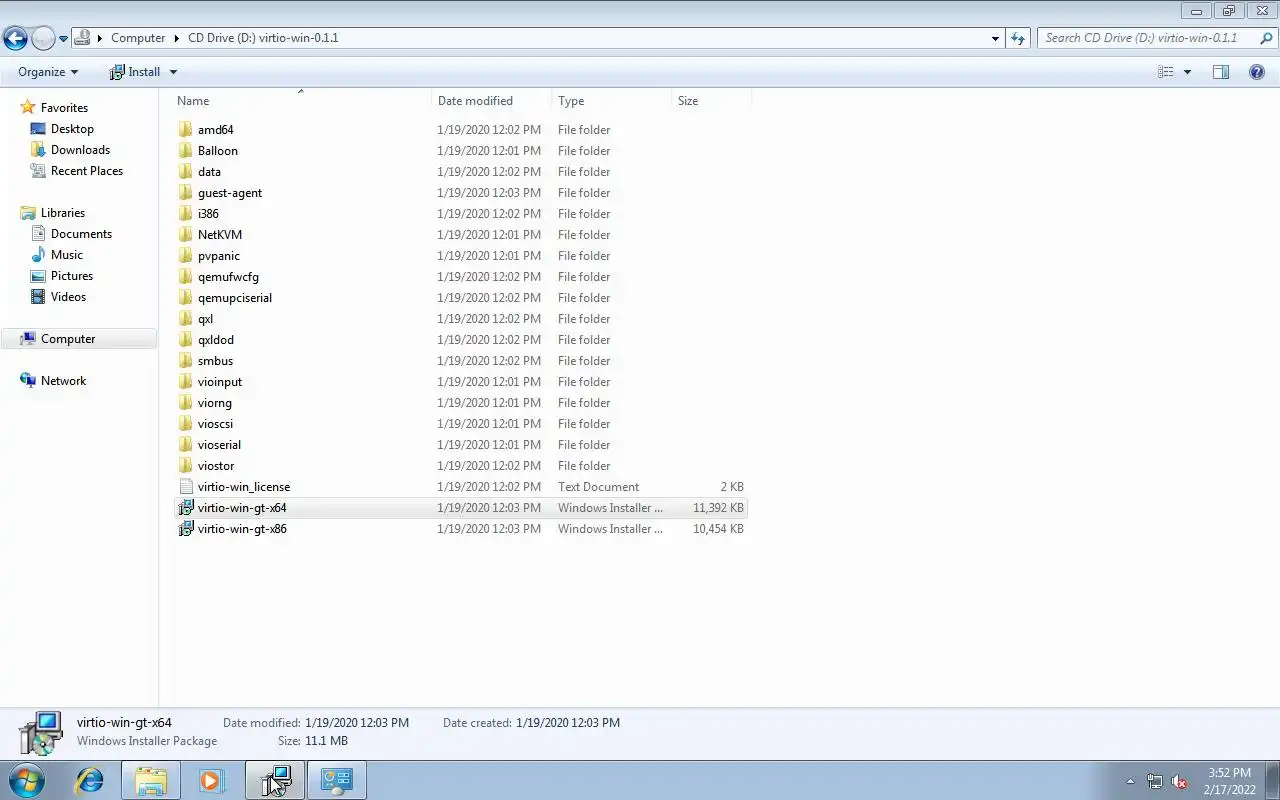Open the view options dropdown arrow

(x=1187, y=72)
